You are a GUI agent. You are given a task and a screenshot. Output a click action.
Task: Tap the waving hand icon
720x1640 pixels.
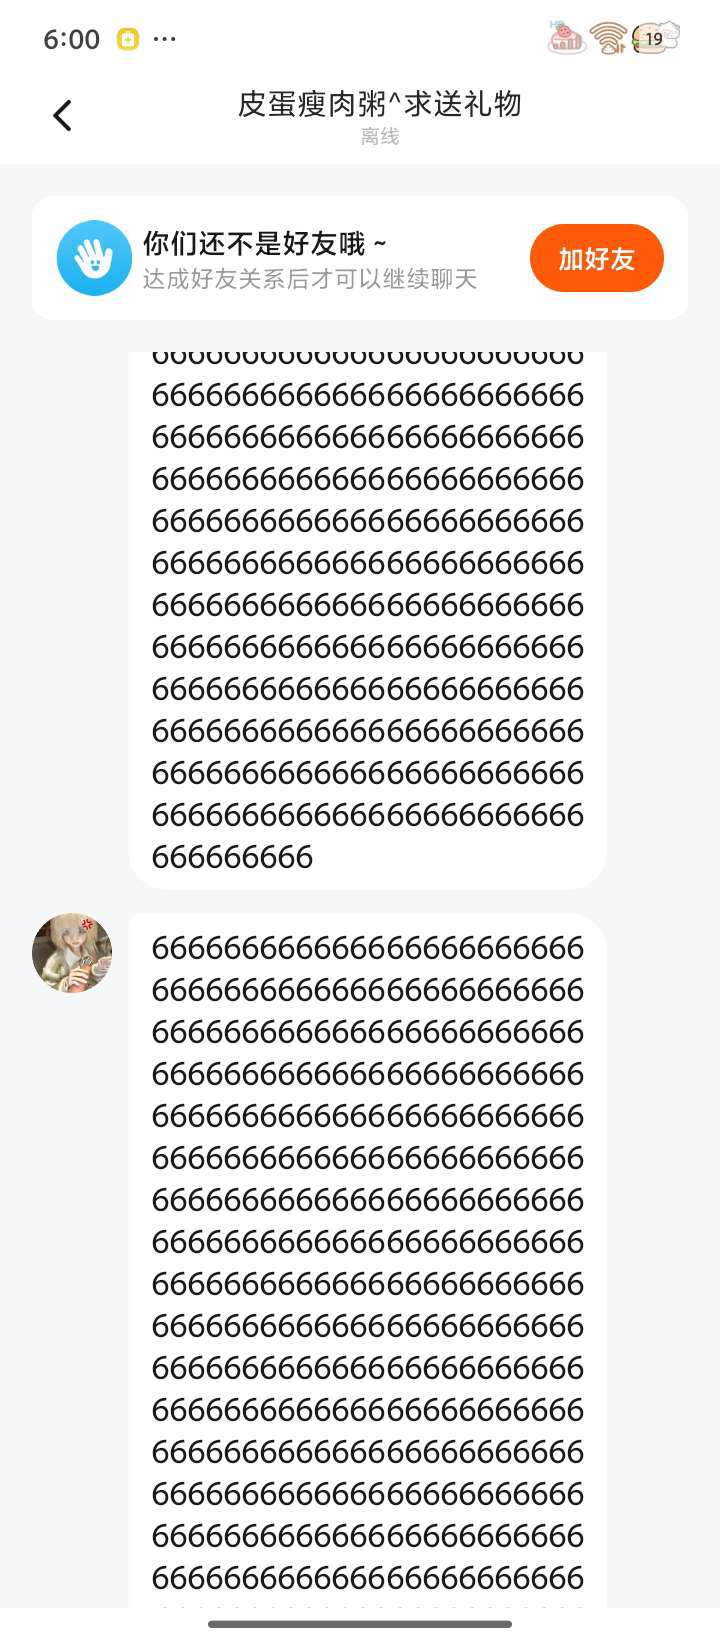94,258
